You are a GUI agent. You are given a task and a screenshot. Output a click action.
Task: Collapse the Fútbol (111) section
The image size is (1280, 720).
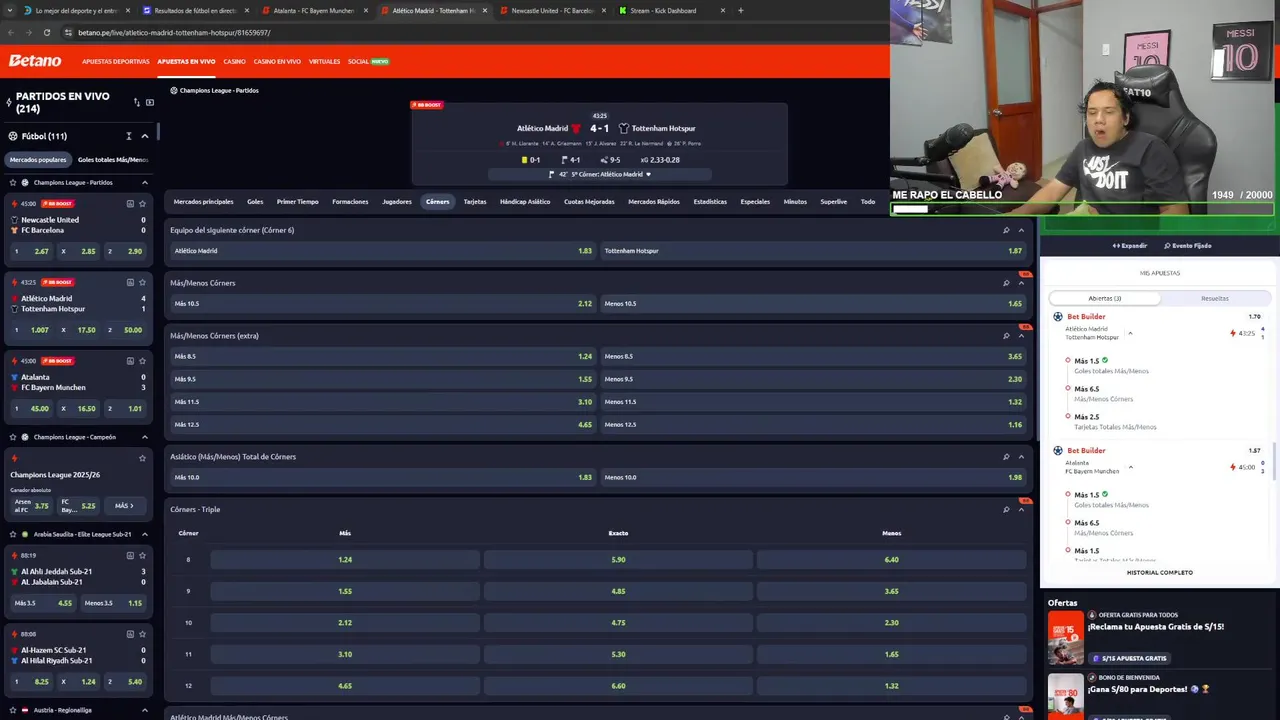point(144,136)
